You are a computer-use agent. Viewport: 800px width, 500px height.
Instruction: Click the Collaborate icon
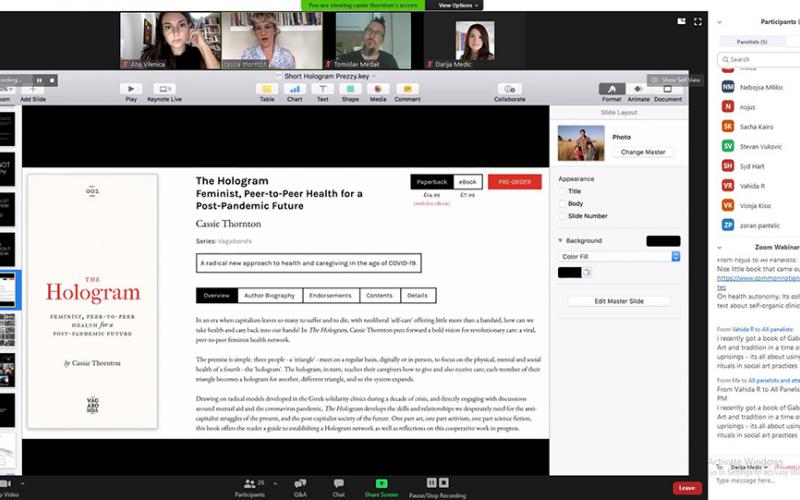pos(509,89)
